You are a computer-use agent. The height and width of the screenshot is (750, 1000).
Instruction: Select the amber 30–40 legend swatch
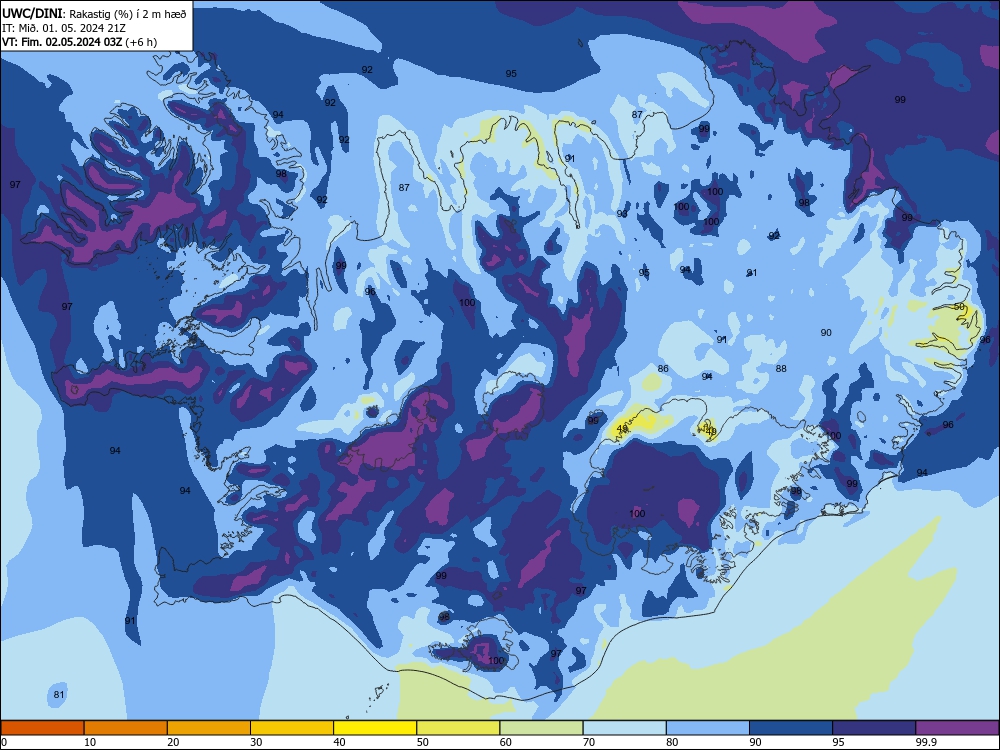coord(292,728)
